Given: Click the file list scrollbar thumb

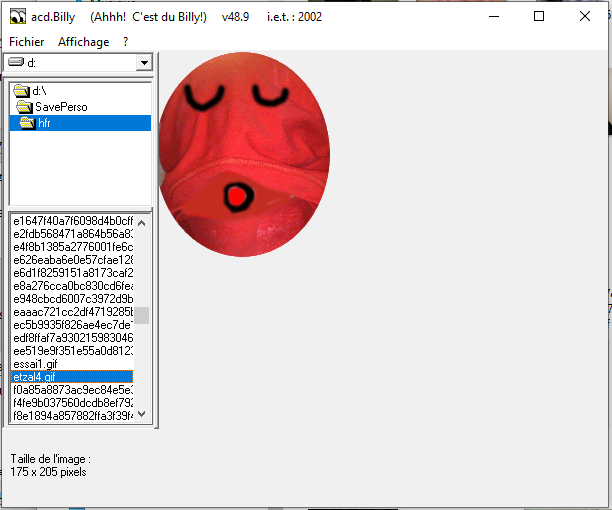Looking at the screenshot, I should 142,315.
